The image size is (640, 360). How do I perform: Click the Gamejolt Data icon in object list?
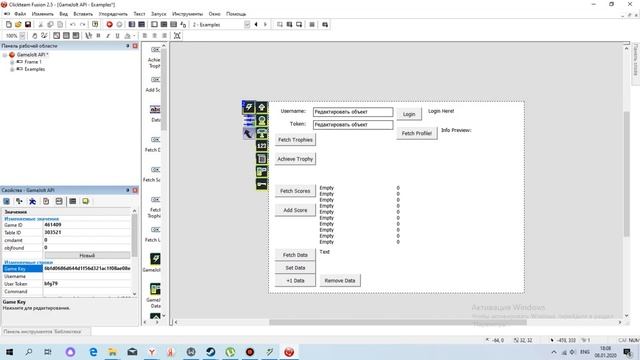pyautogui.click(x=155, y=289)
